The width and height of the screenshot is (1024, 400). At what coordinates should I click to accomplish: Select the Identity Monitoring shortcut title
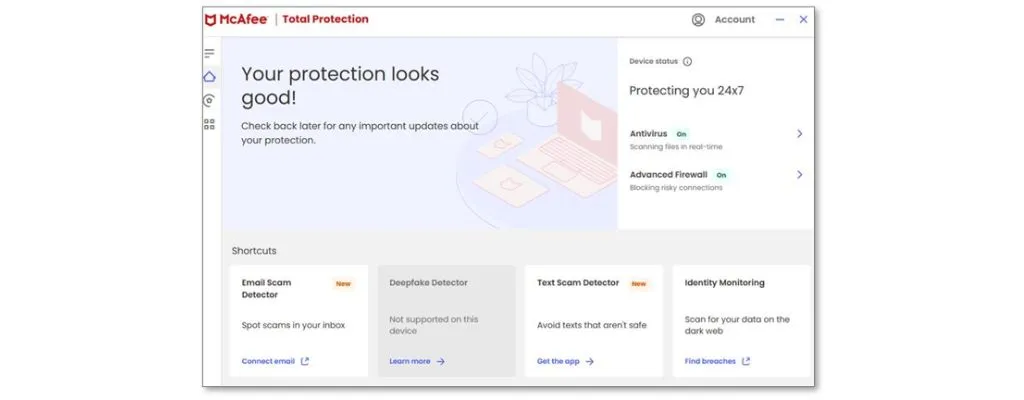724,283
